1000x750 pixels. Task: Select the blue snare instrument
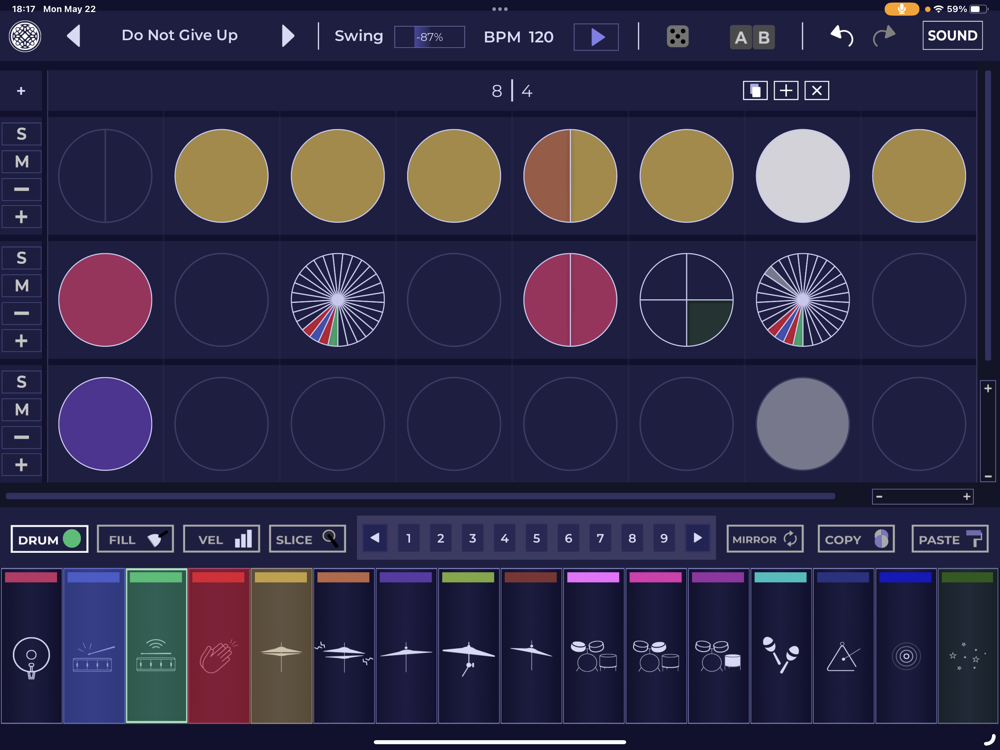coord(94,646)
